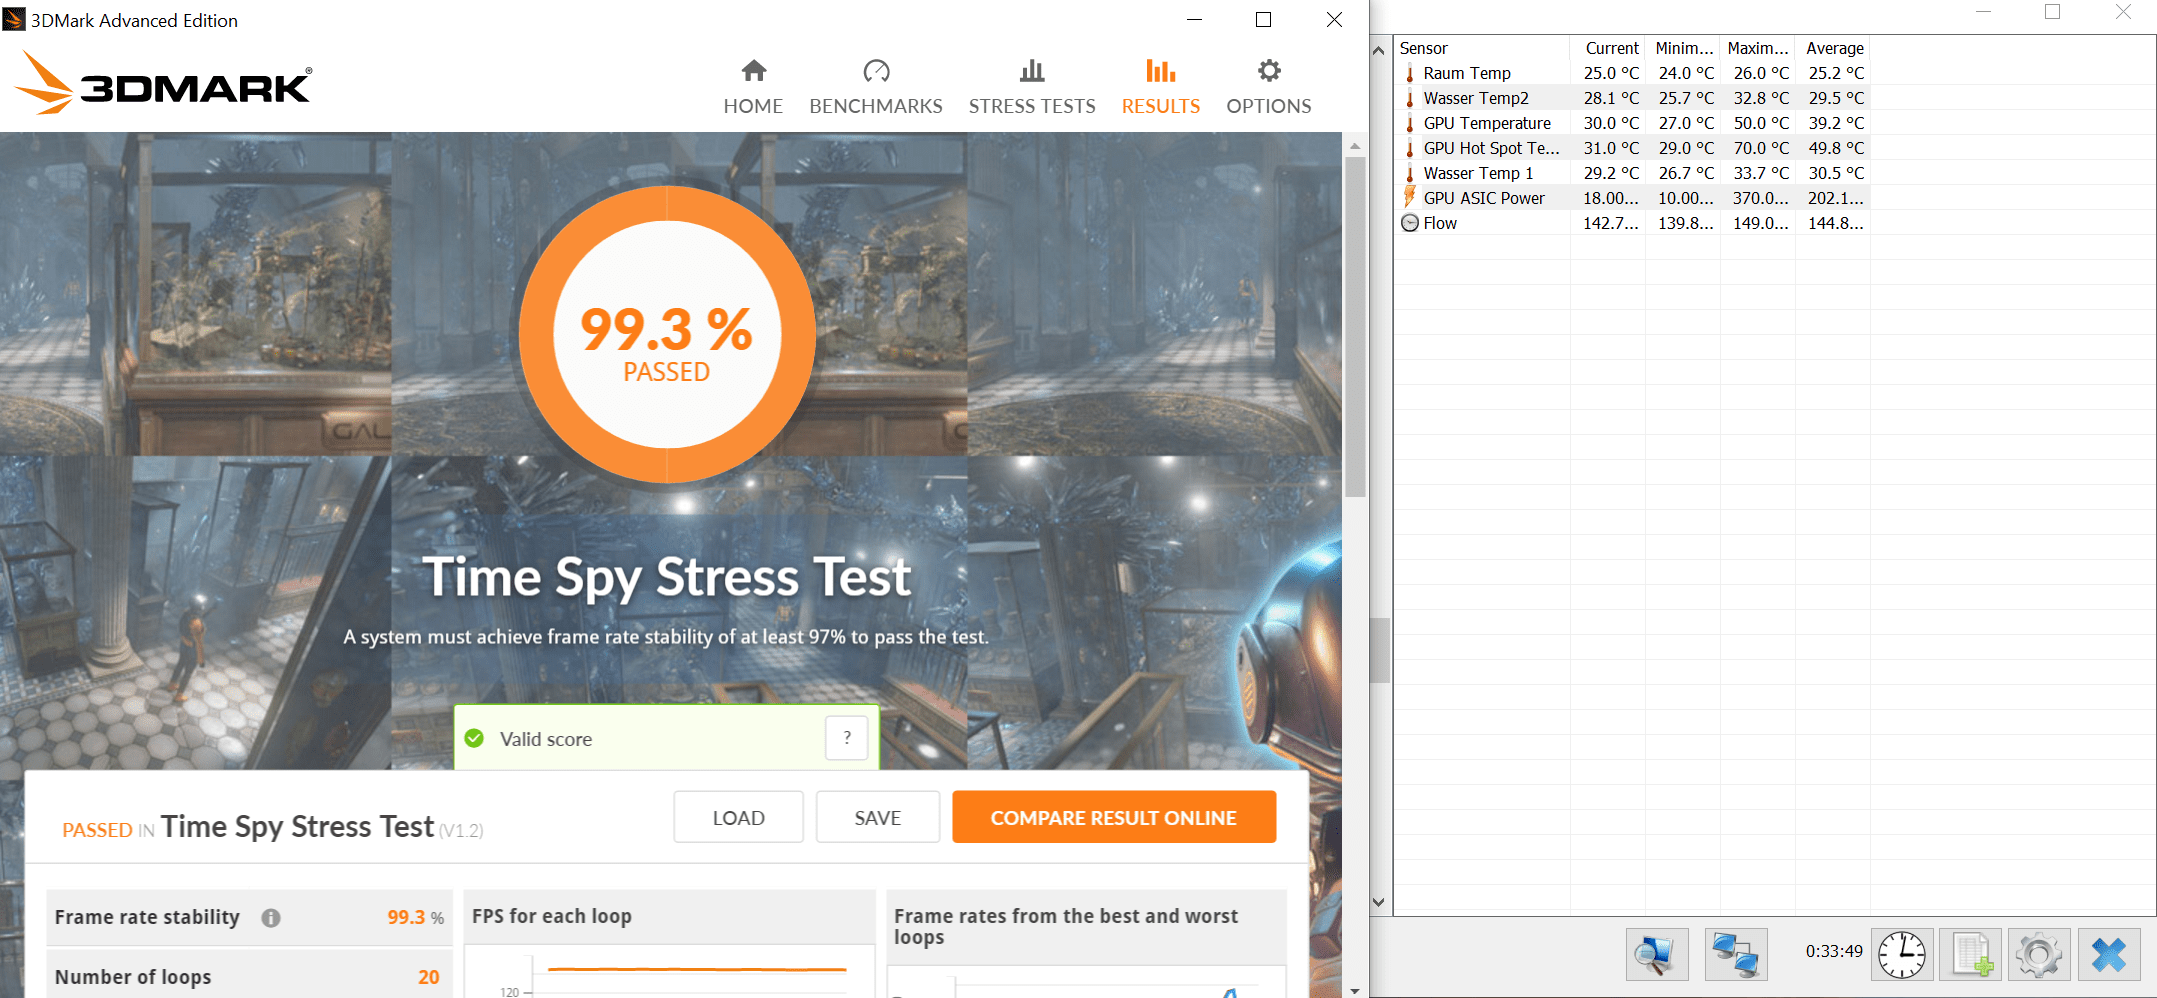This screenshot has height=998, width=2157.
Task: Click the Flow gauge icon
Action: click(1410, 223)
